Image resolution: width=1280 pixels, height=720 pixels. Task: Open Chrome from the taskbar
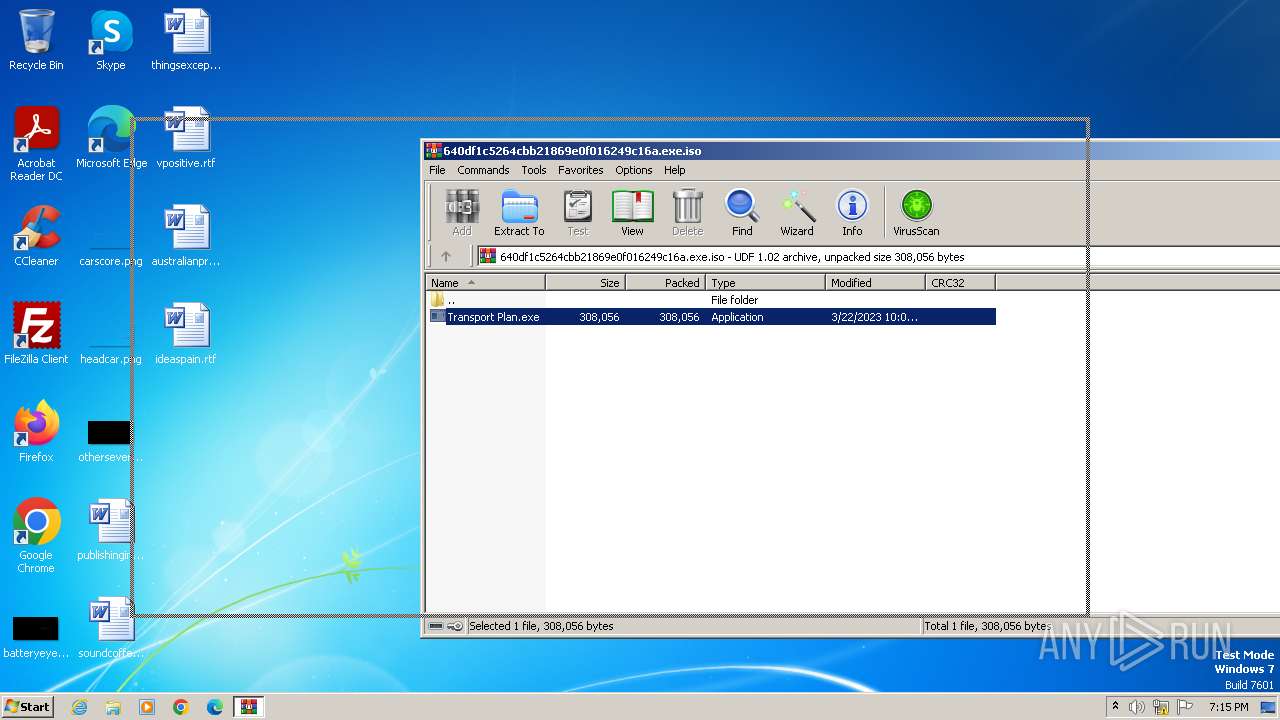181,707
